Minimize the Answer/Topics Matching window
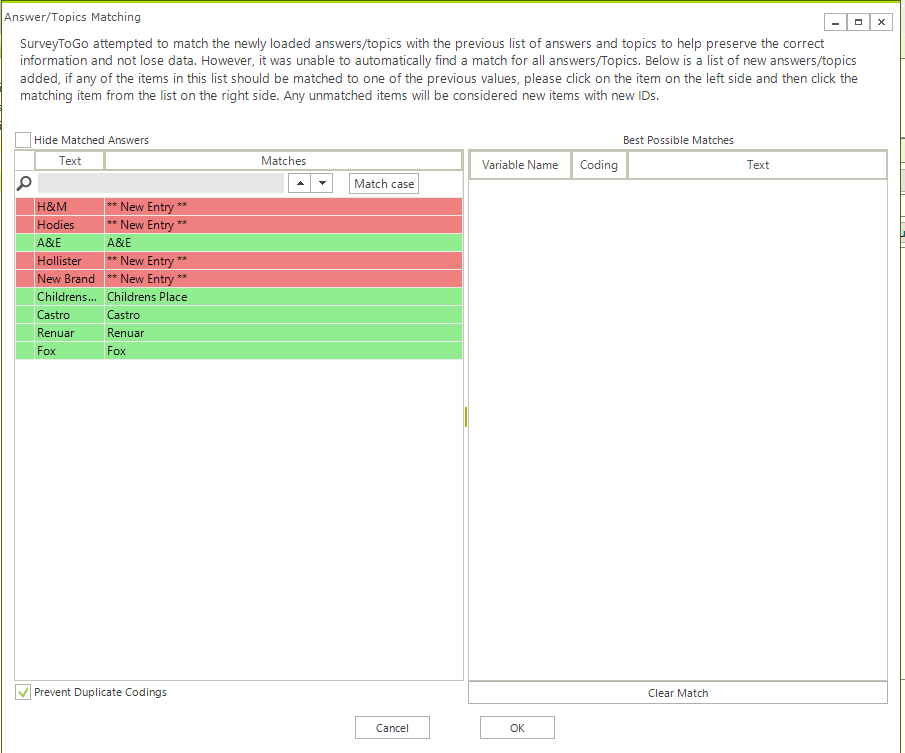The image size is (905, 753). [835, 23]
